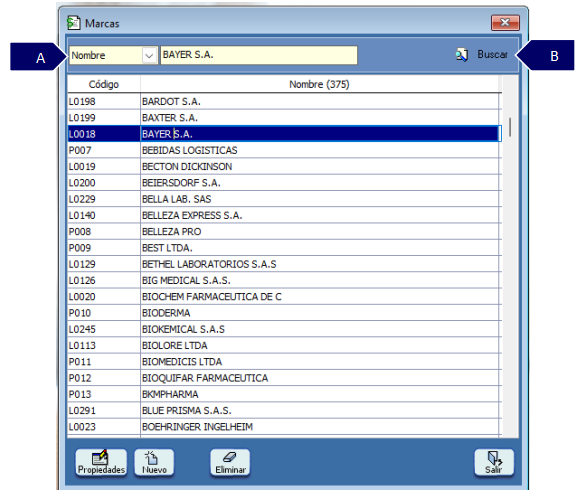
Task: Open Propiedades of the selected brand
Action: 101,463
